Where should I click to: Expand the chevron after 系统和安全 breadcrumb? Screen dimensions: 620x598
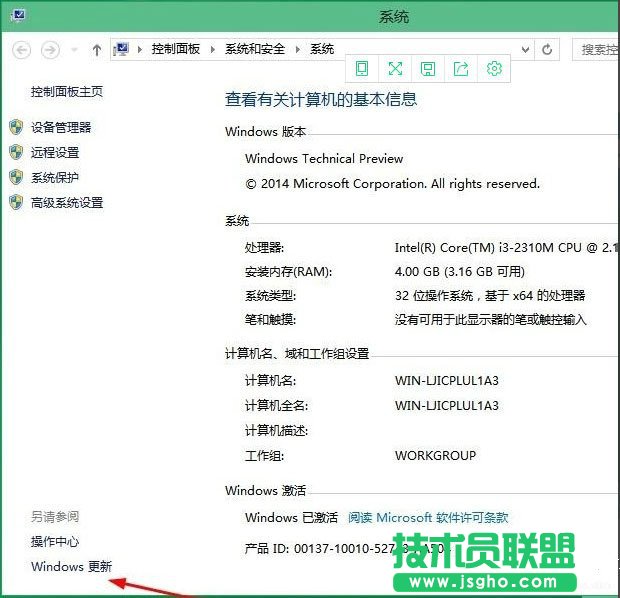pos(298,49)
